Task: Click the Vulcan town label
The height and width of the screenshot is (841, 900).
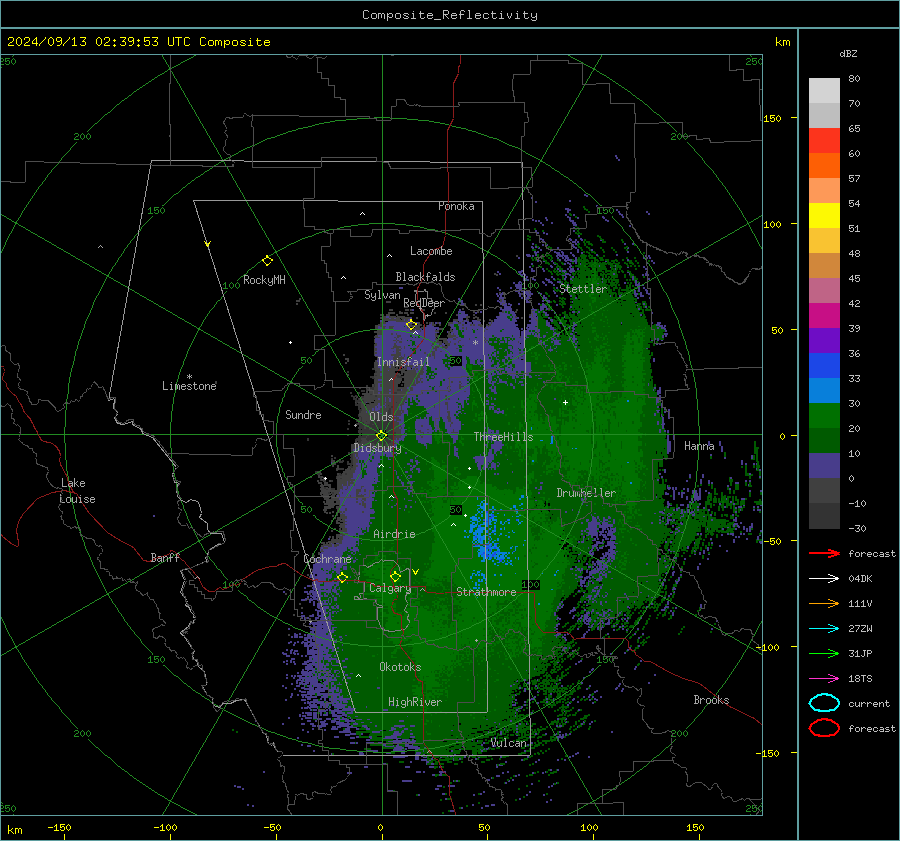Action: [x=509, y=743]
